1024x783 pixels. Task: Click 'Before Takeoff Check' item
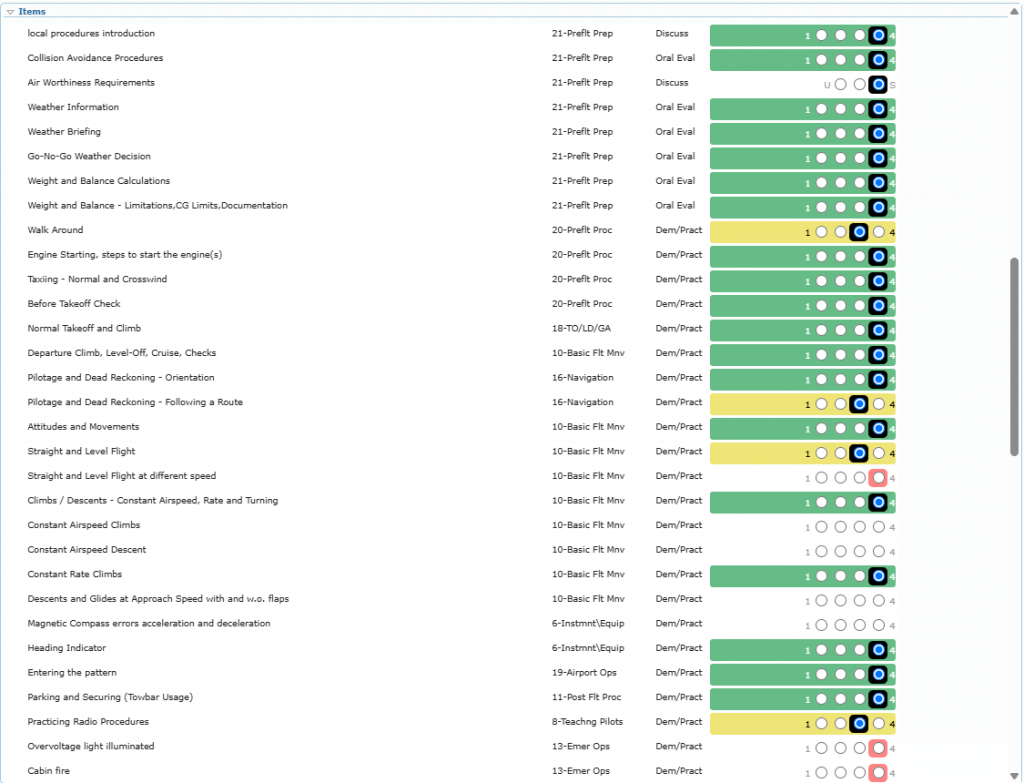74,304
